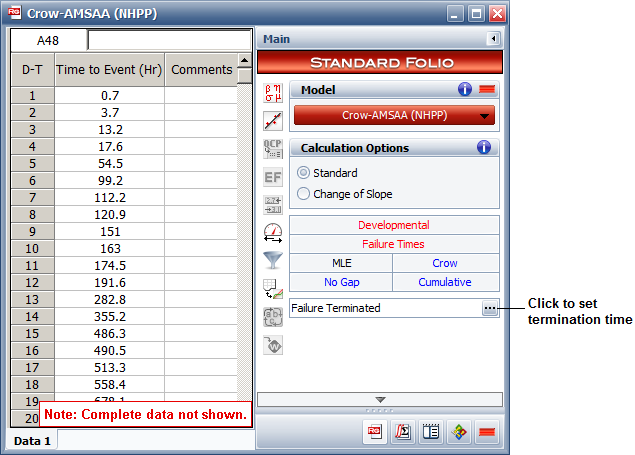
Task: Click the Cumulative setting link
Action: click(x=445, y=282)
